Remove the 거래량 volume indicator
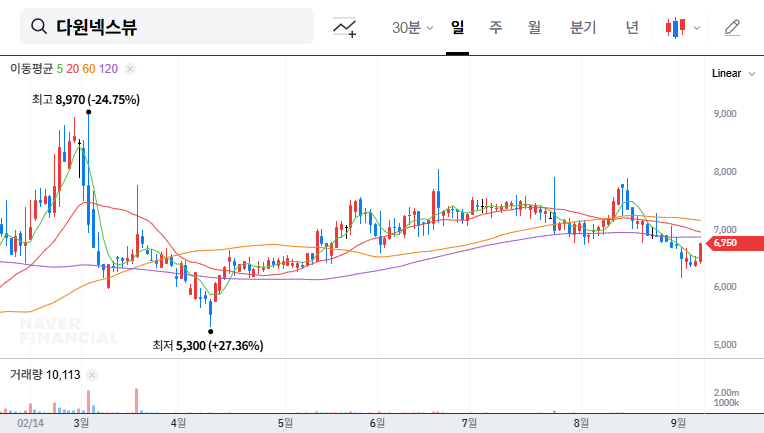Screen dimensions: 764x433 [x=92, y=375]
